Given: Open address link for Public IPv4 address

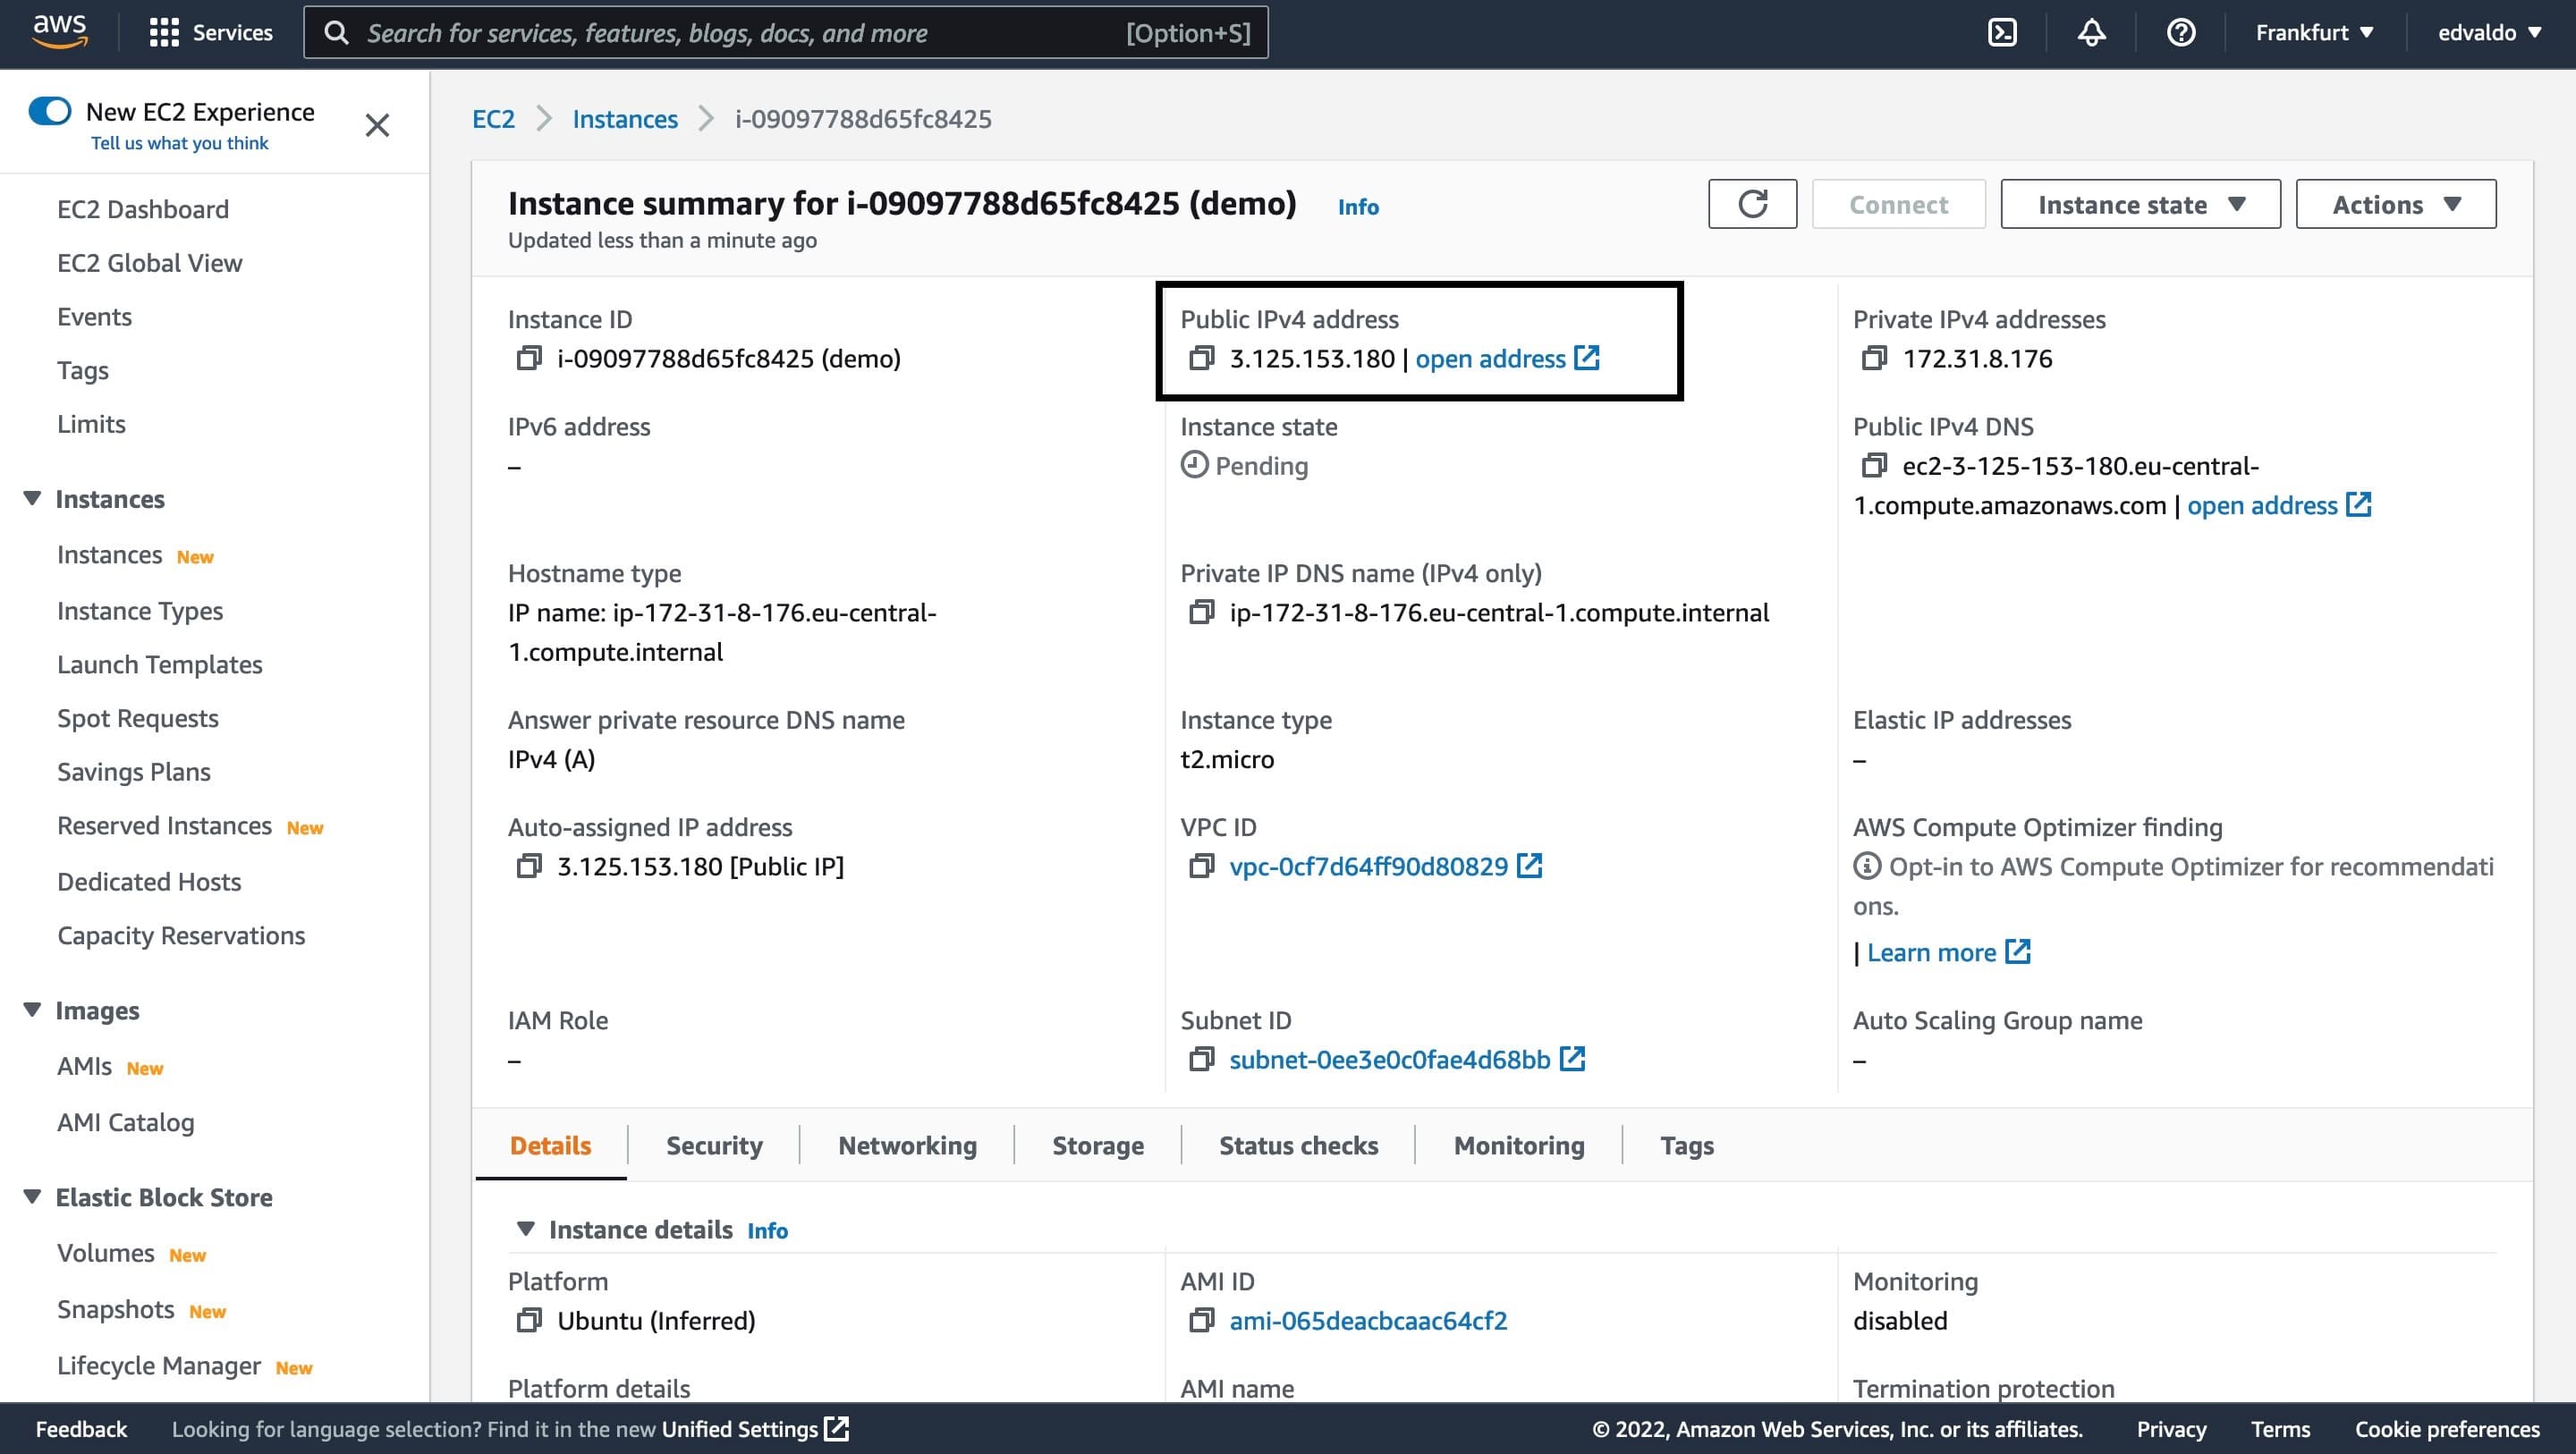Looking at the screenshot, I should pyautogui.click(x=1507, y=358).
